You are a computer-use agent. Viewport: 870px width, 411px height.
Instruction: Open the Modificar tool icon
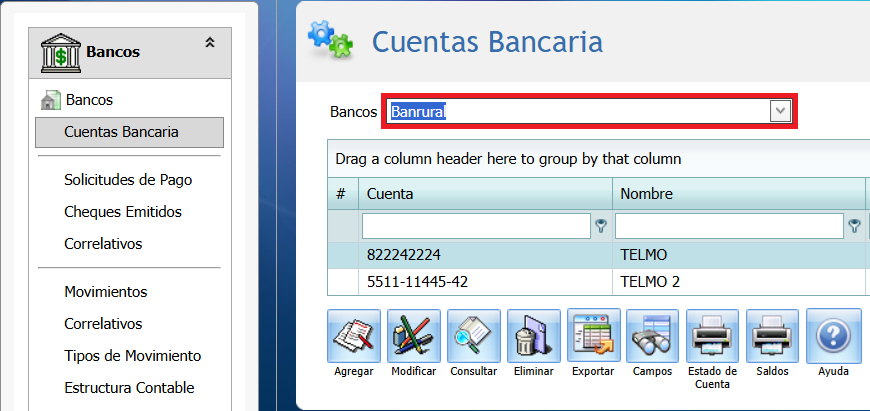click(414, 336)
